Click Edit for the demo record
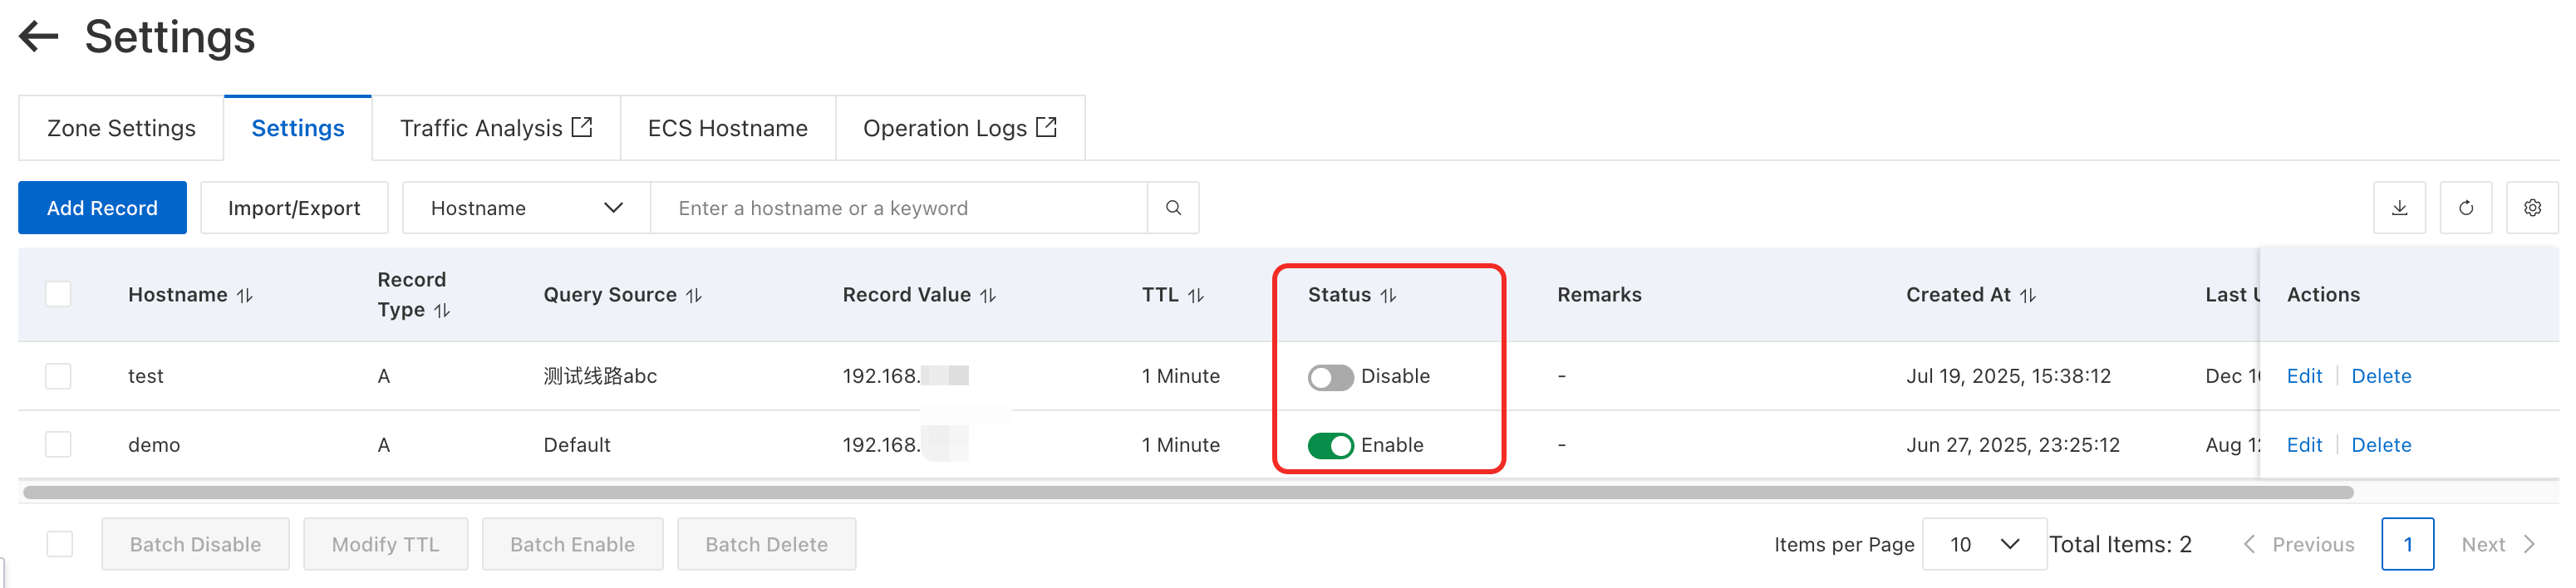 [2304, 445]
